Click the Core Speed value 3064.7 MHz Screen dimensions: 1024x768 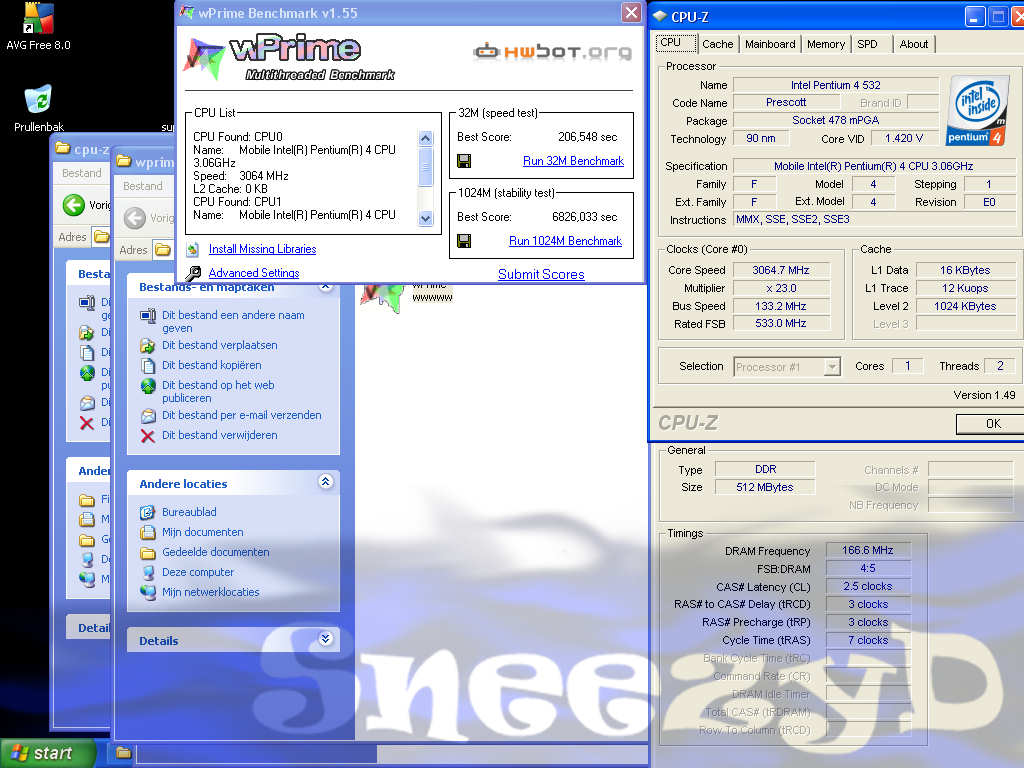point(781,270)
